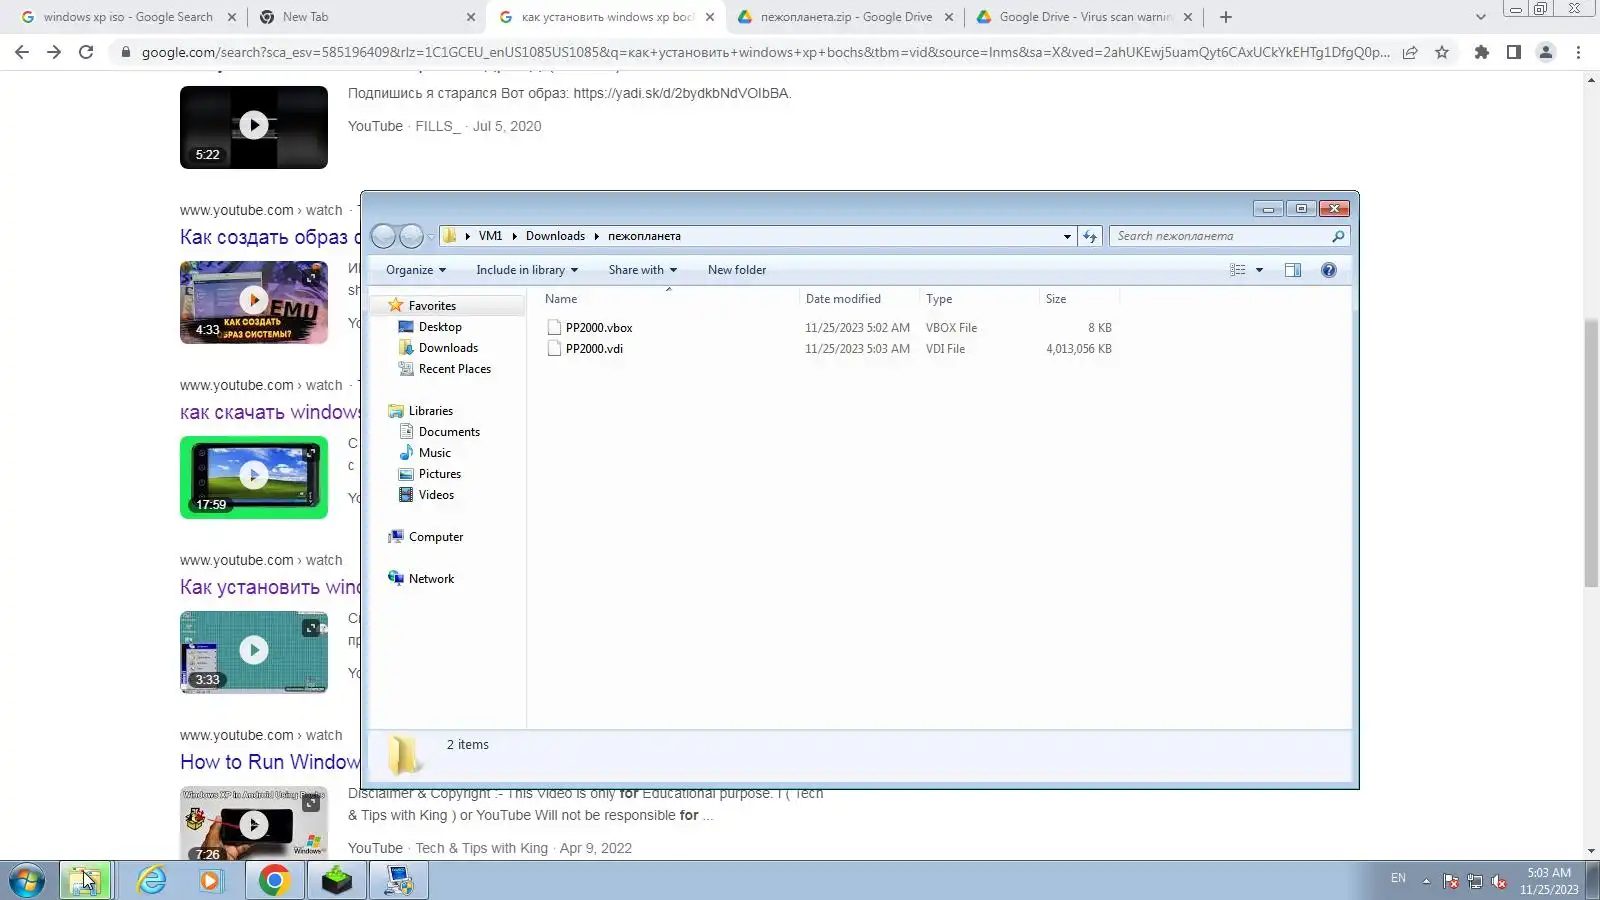
Task: Open the 4:33 video thumbnail
Action: [x=254, y=302]
